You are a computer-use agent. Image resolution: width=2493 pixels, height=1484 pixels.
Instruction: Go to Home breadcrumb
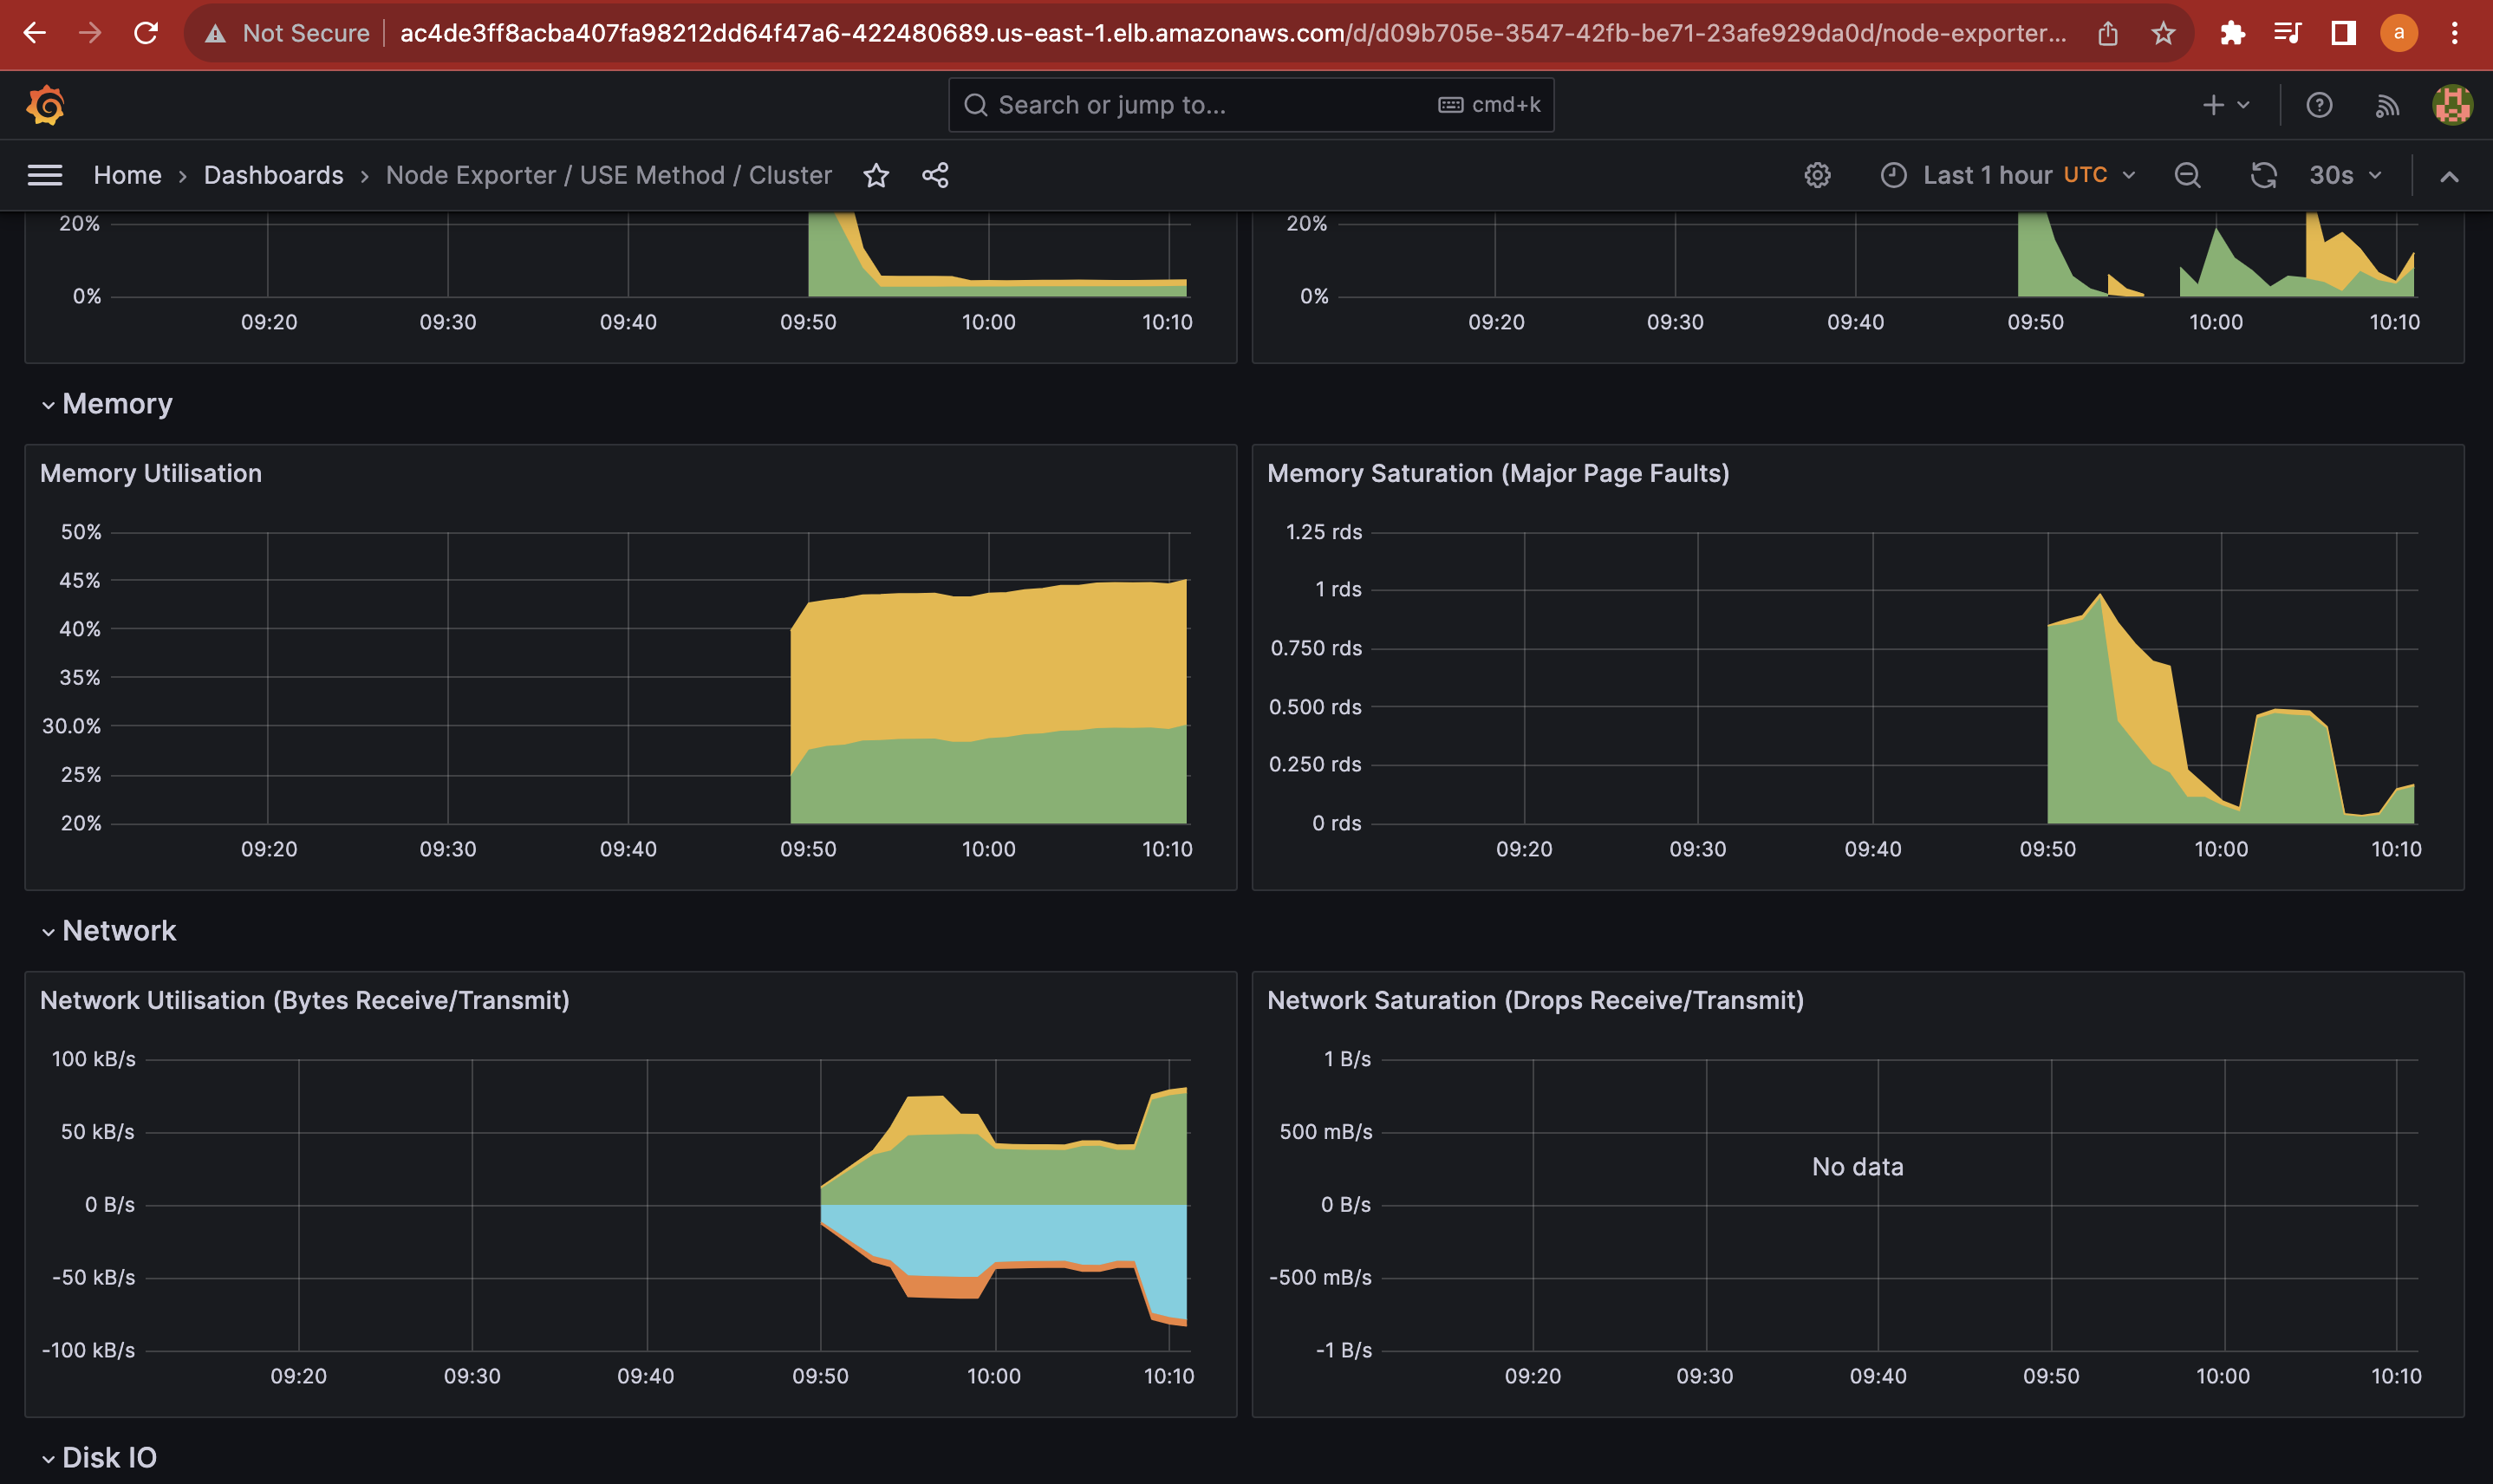pyautogui.click(x=127, y=176)
